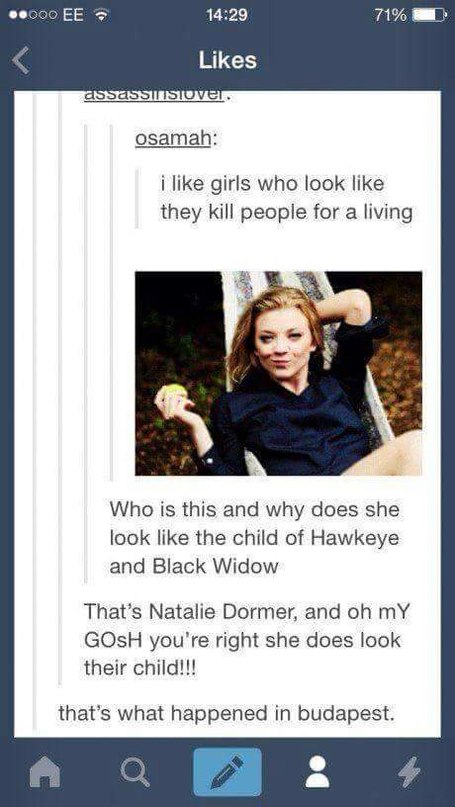The width and height of the screenshot is (455, 807).
Task: Tap the Likes header title
Action: pyautogui.click(x=228, y=61)
